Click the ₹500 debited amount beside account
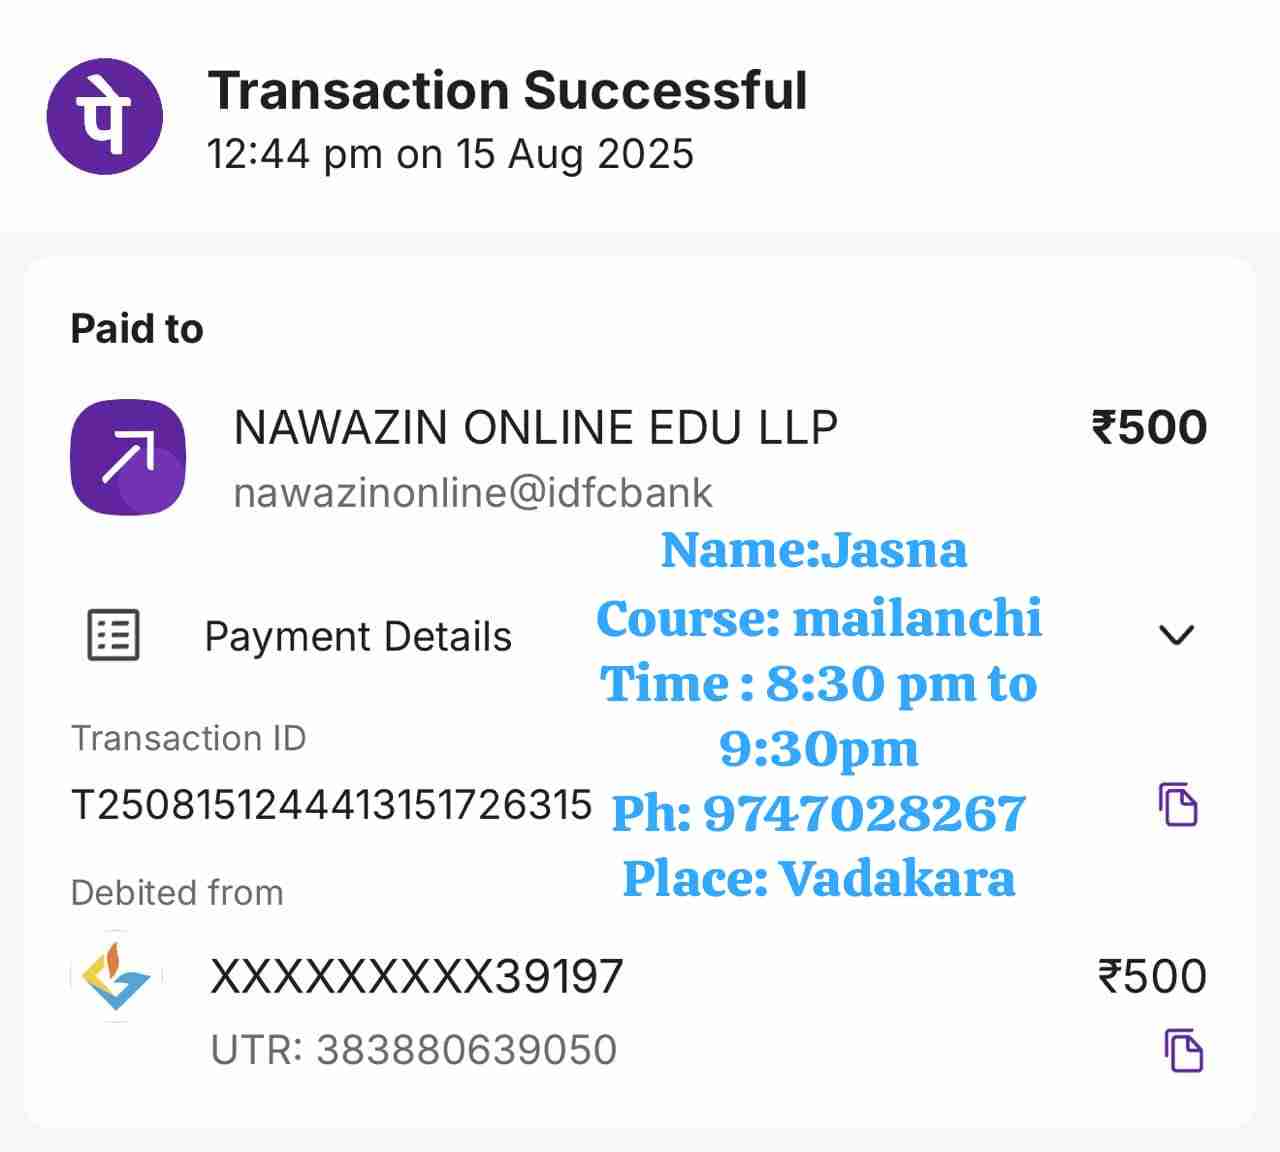 coord(1152,977)
